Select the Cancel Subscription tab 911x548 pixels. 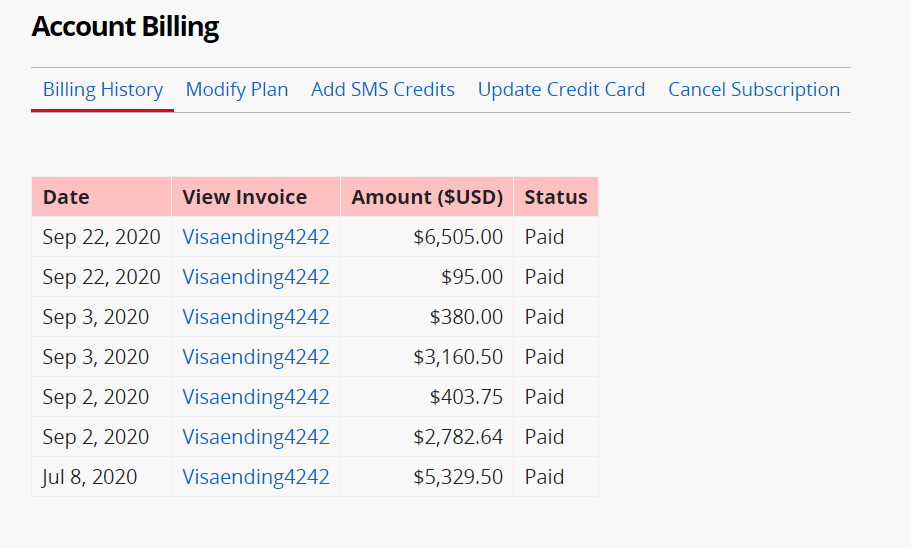click(x=754, y=89)
